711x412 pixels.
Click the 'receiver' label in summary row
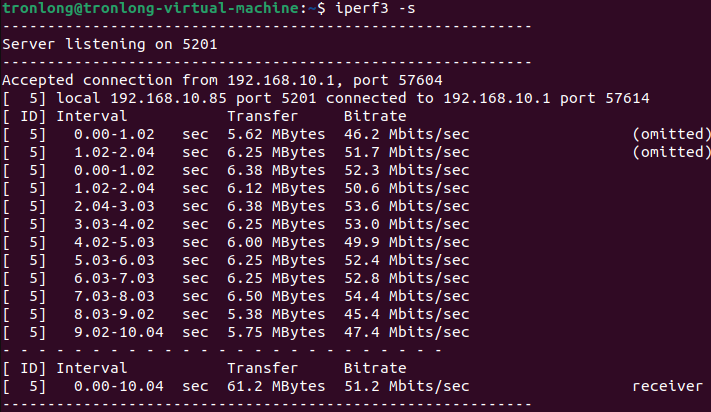point(667,386)
